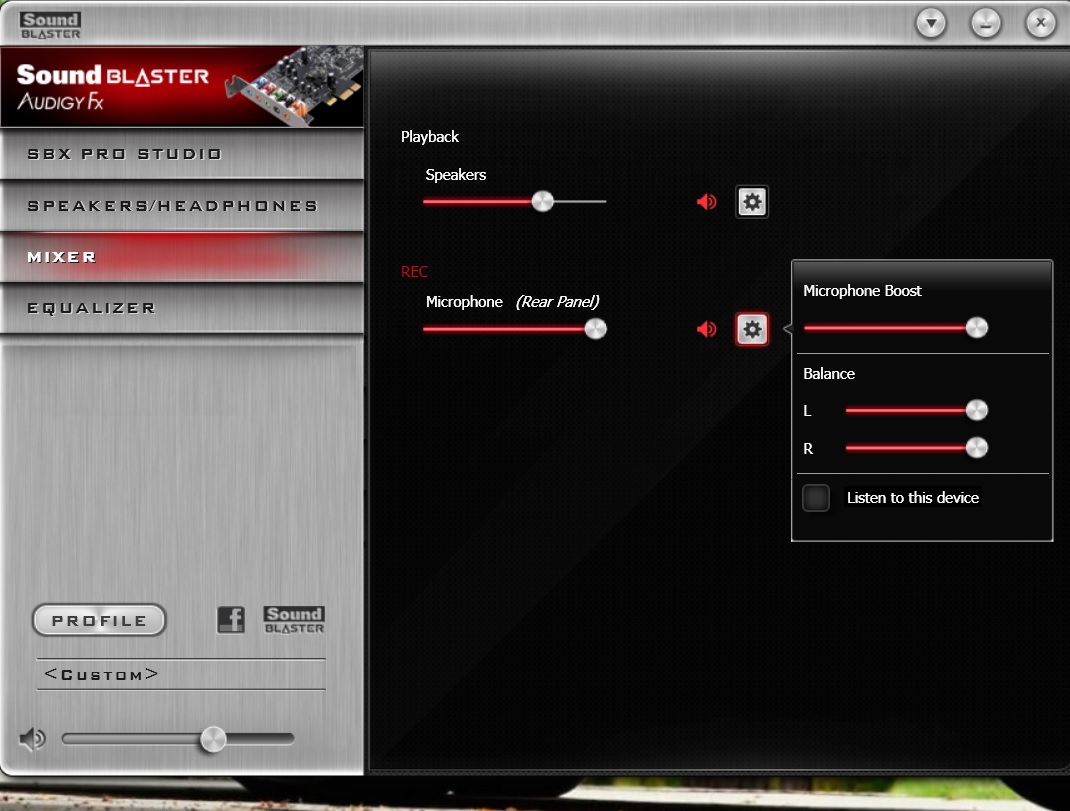Open the title bar dropdown arrow button
This screenshot has width=1070, height=811.
pos(931,24)
